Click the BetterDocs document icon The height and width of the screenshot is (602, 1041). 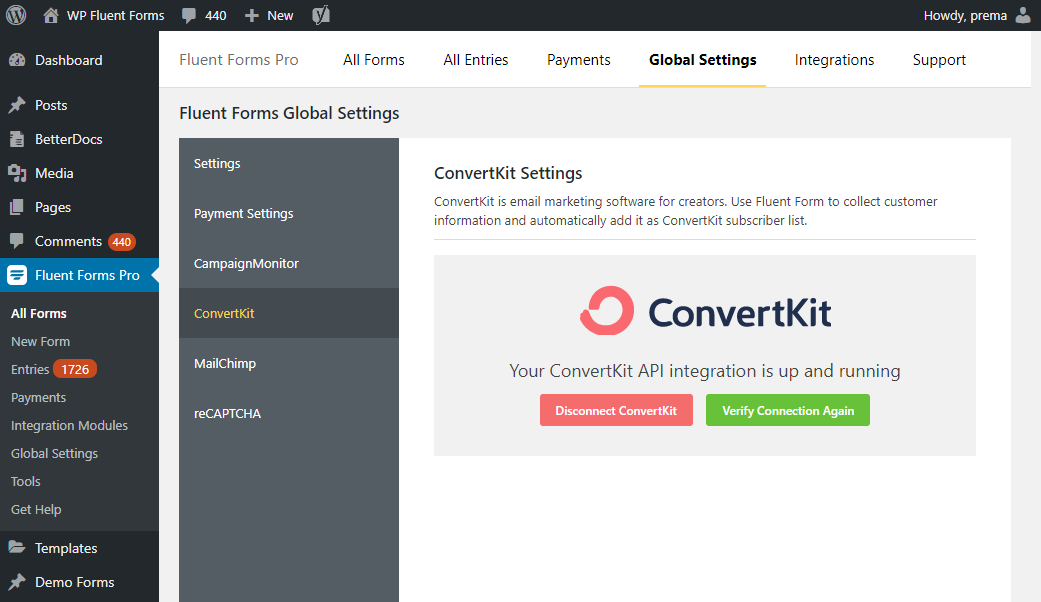[17, 139]
